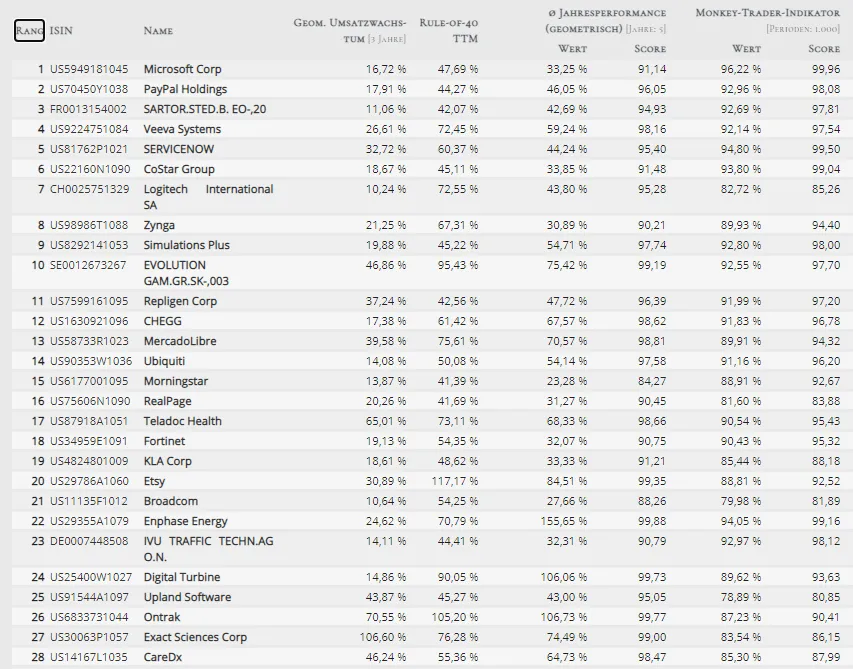Click MercadoLibre performance value 70,57 %
853x669 pixels.
pos(567,341)
